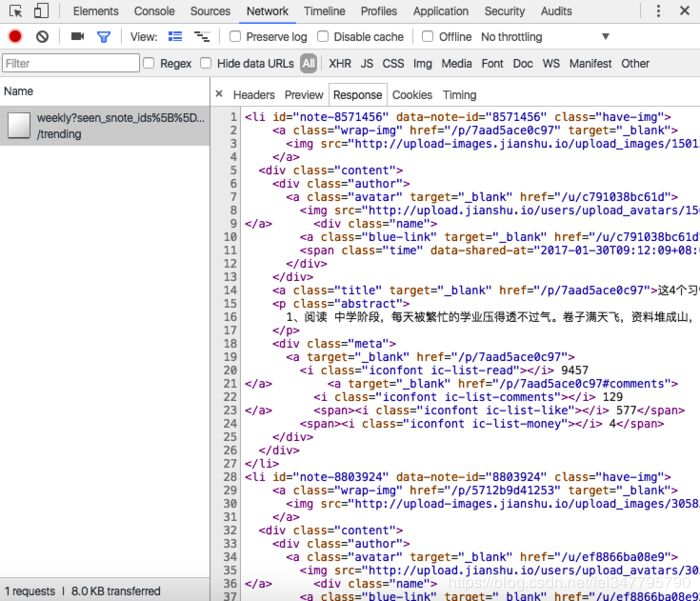Viewport: 700px width, 601px height.
Task: Filter requests by XHR
Action: [340, 63]
